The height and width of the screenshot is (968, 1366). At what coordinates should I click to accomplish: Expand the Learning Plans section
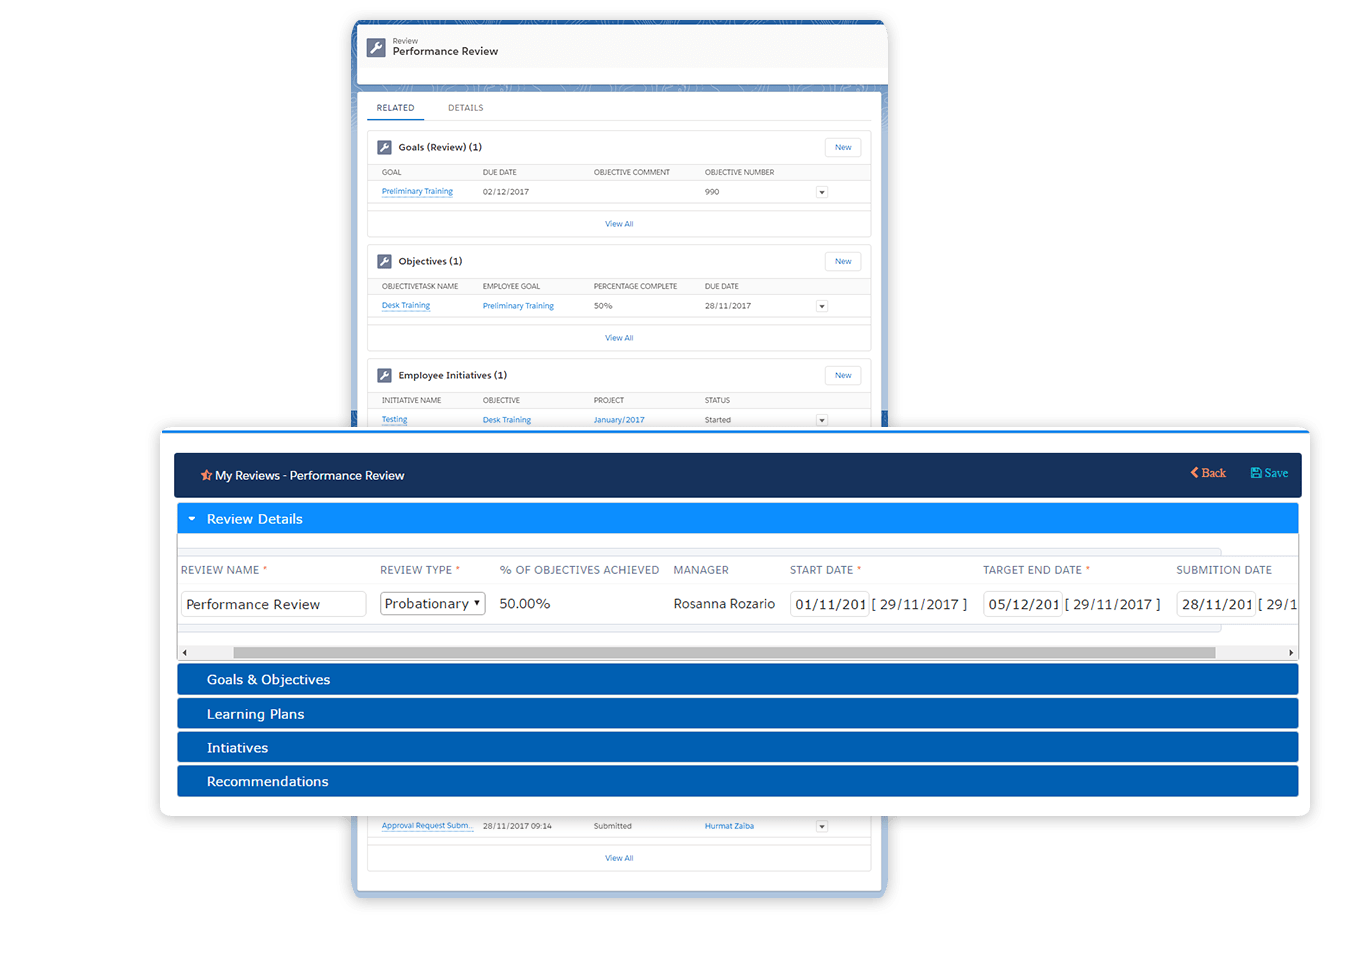[x=255, y=714]
